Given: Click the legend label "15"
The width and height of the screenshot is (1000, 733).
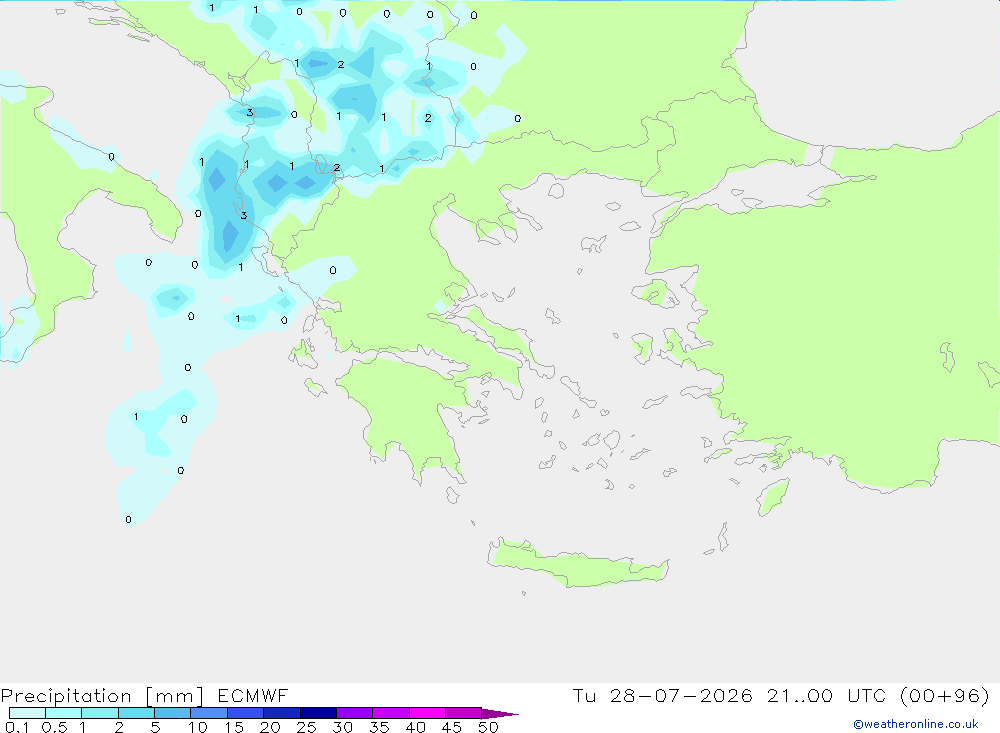Looking at the screenshot, I should pos(234,727).
